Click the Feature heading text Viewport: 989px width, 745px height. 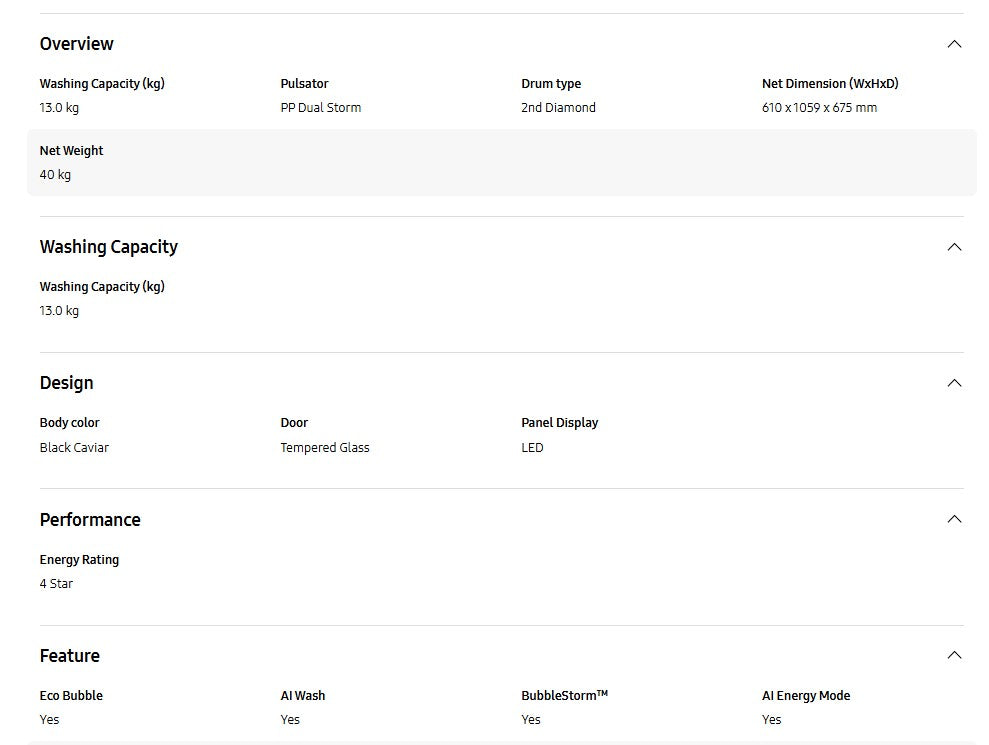[70, 656]
